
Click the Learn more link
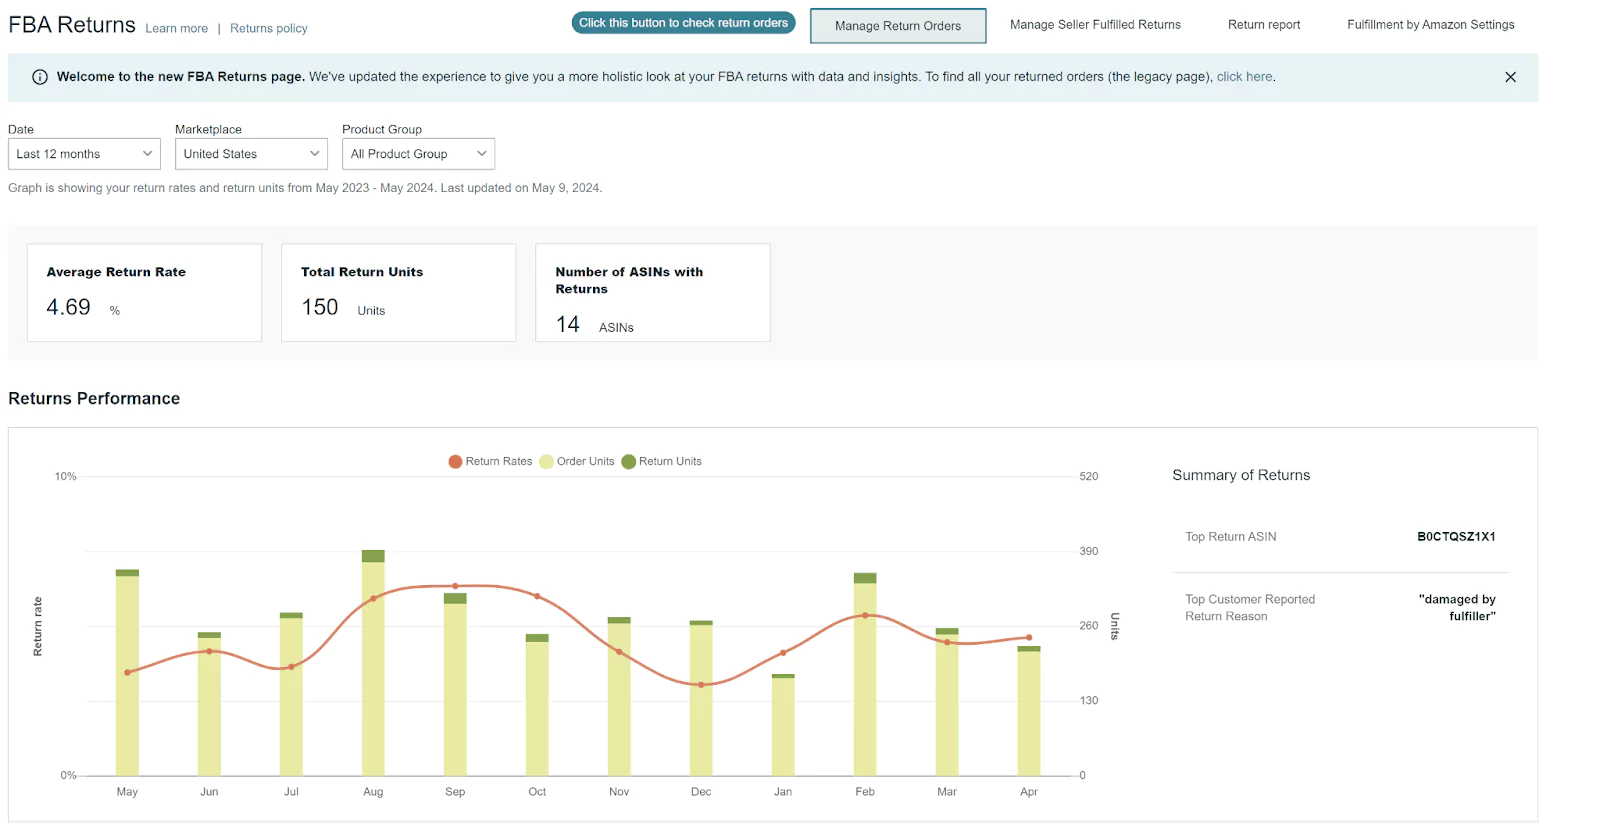click(176, 29)
